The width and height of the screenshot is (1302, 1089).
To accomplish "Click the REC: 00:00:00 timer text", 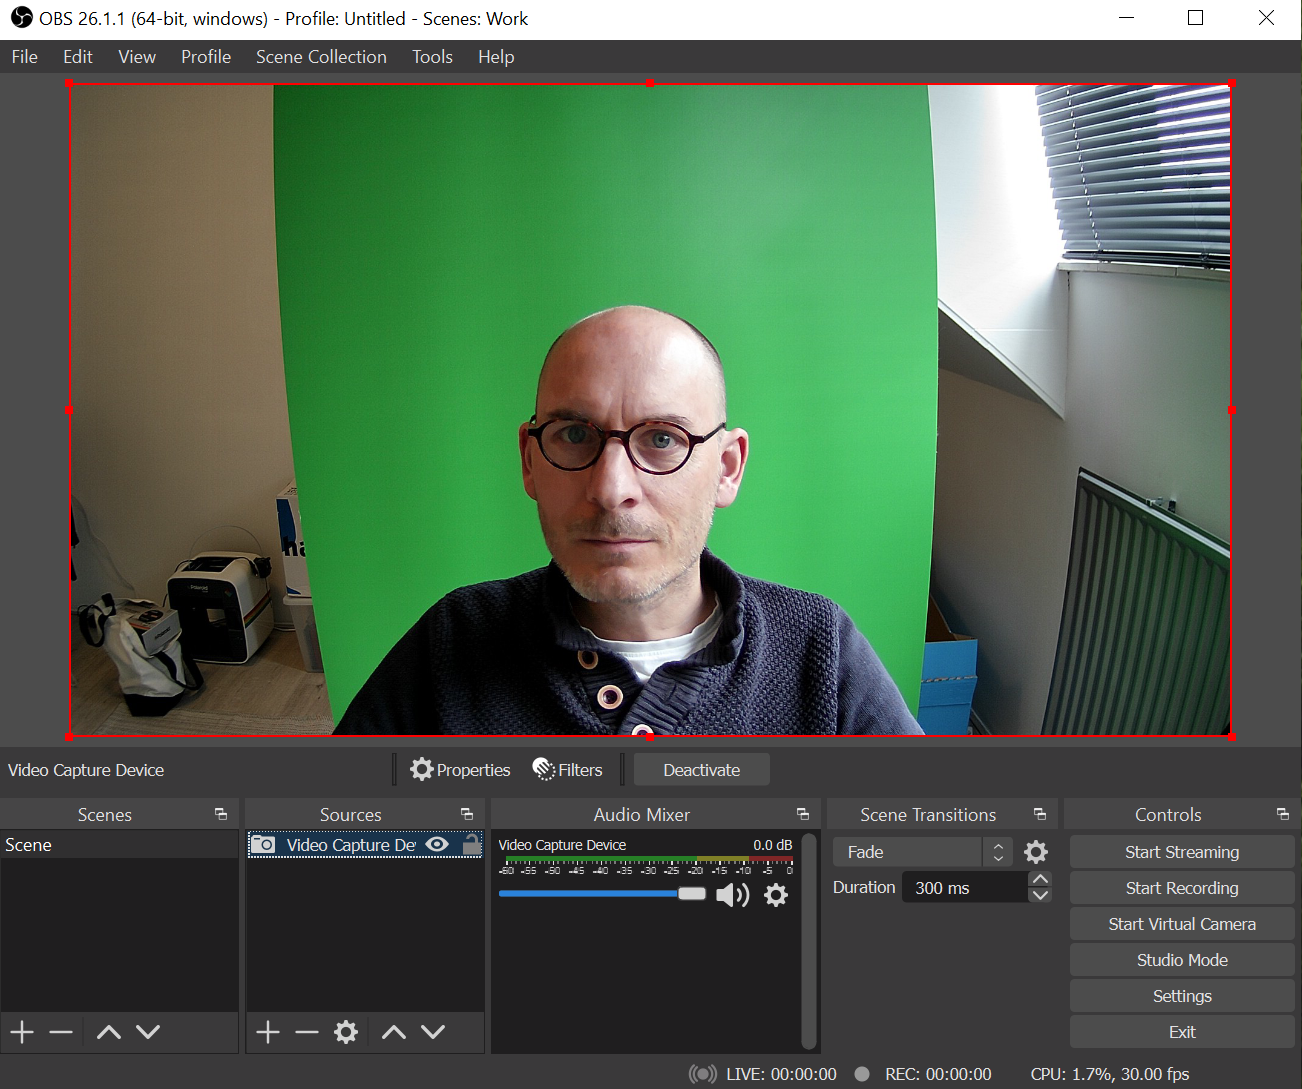I will click(x=938, y=1074).
